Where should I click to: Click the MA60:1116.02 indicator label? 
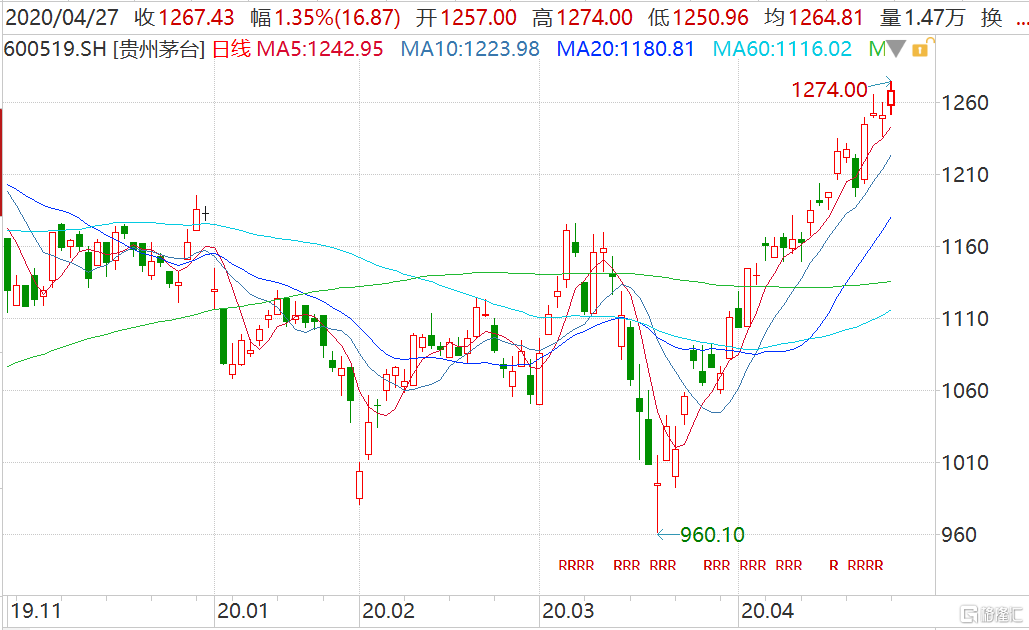[782, 49]
